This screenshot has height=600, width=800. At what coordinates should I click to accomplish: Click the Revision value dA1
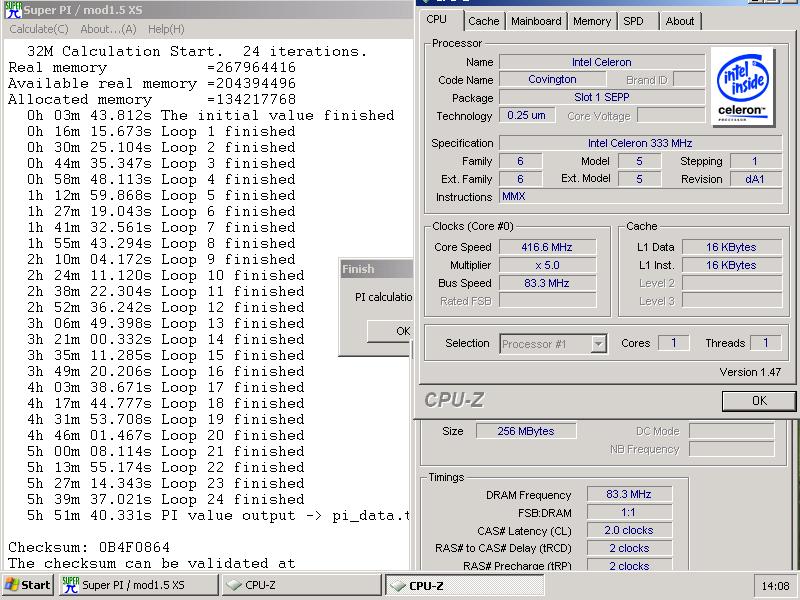pyautogui.click(x=756, y=179)
